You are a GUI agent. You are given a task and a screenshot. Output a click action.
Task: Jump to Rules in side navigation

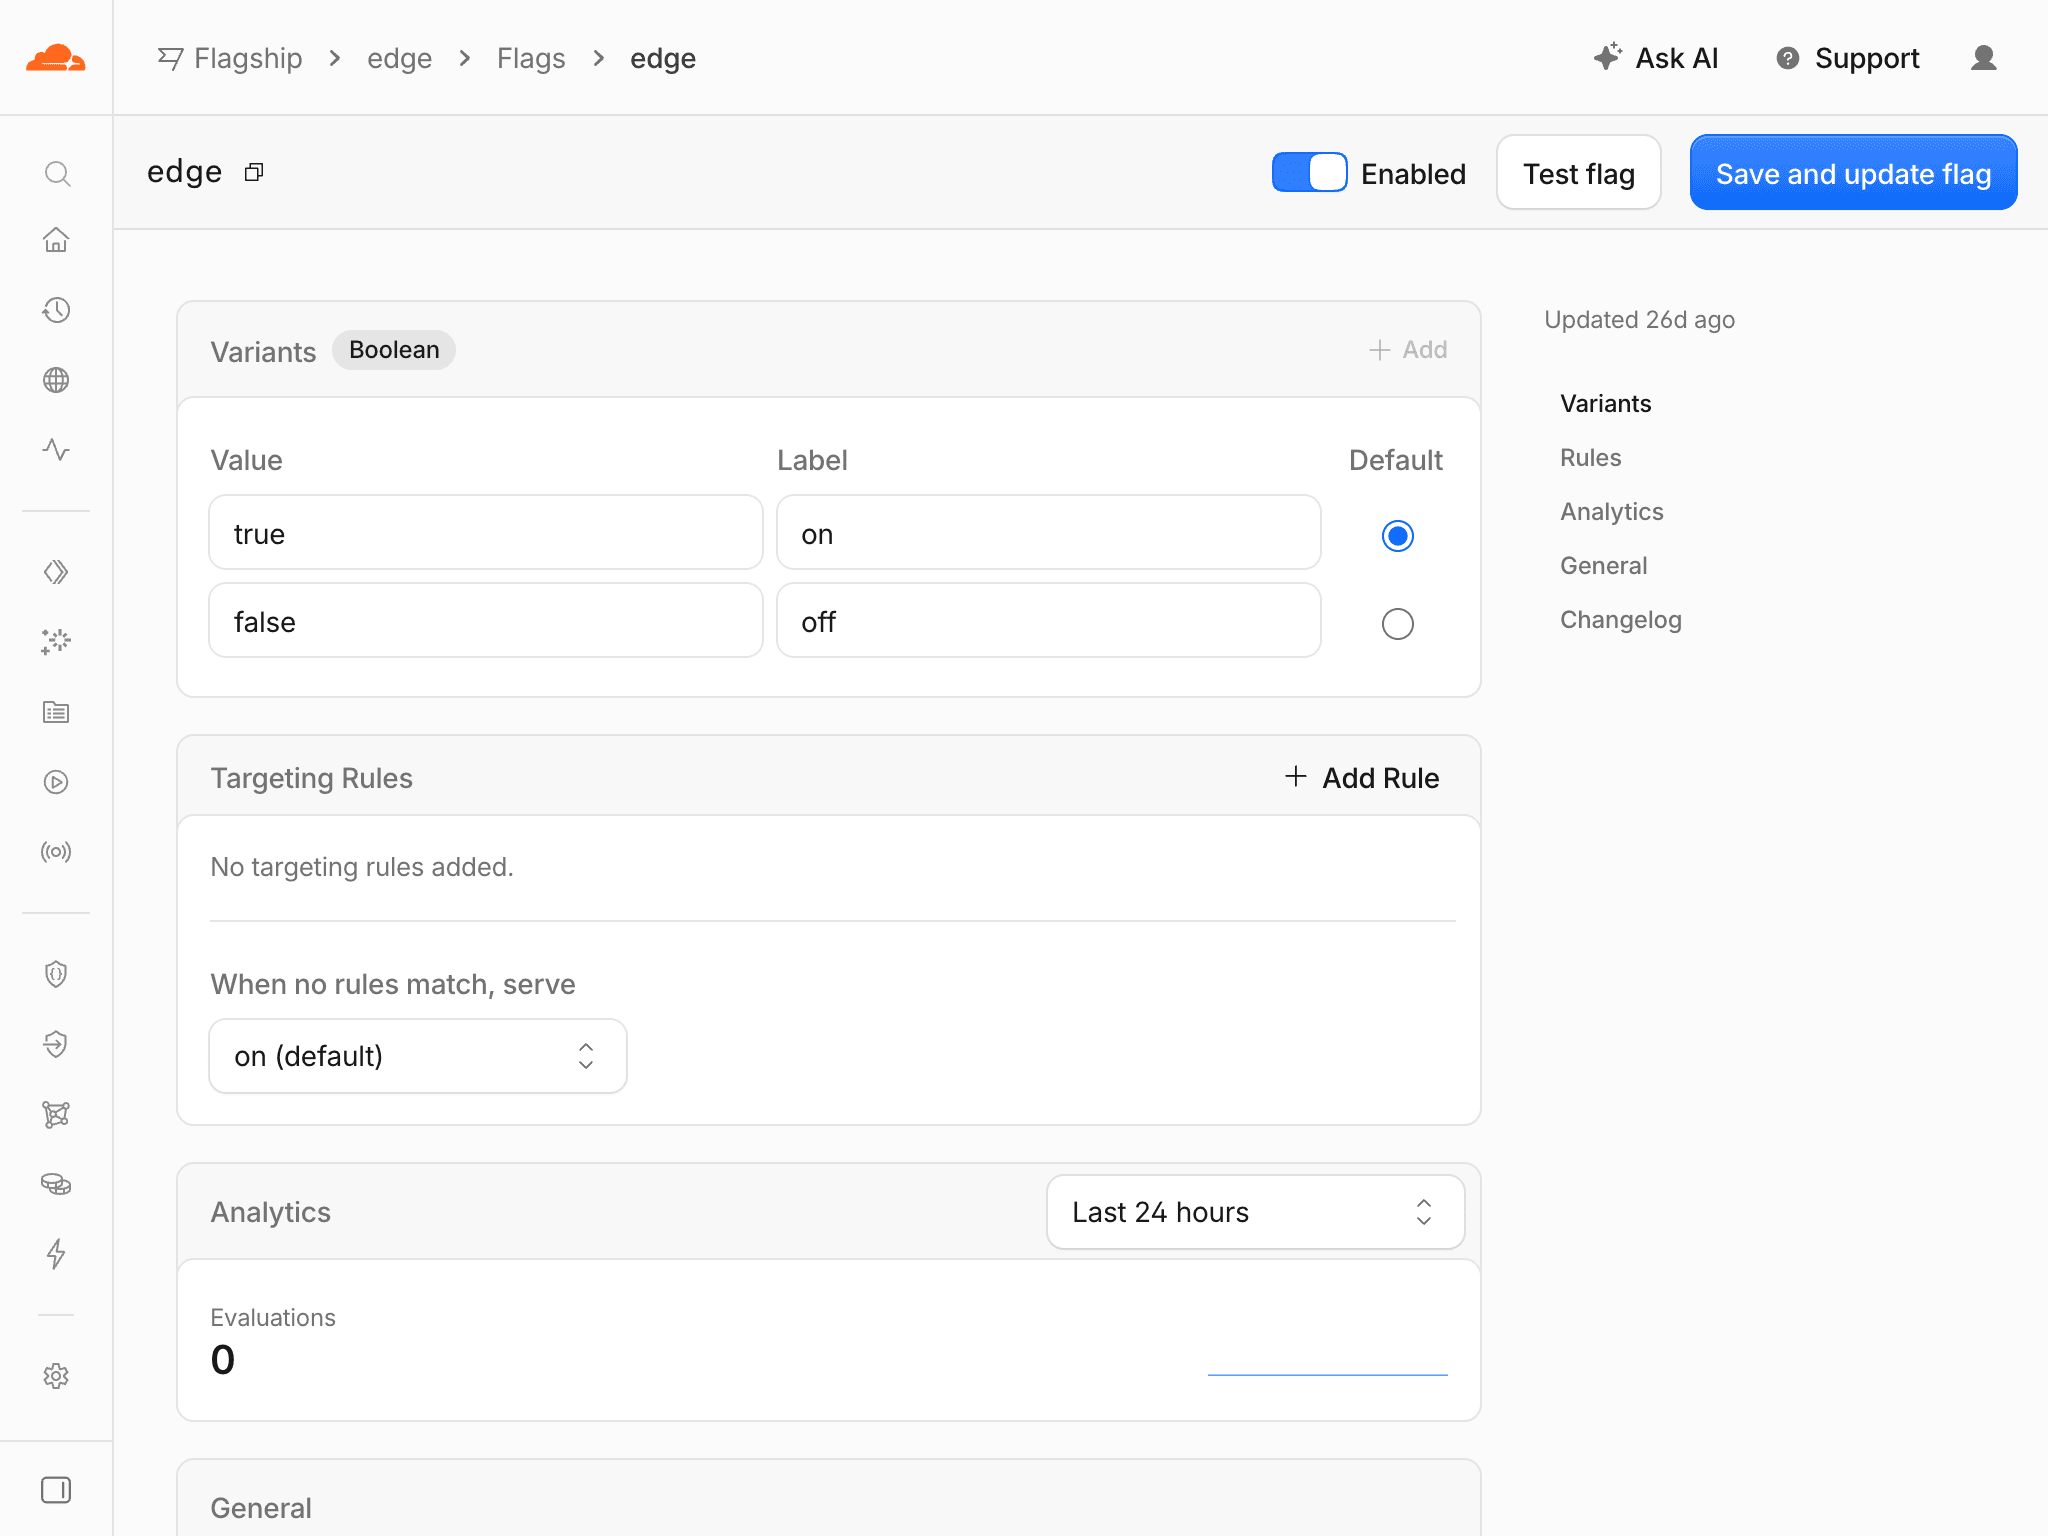[1590, 457]
